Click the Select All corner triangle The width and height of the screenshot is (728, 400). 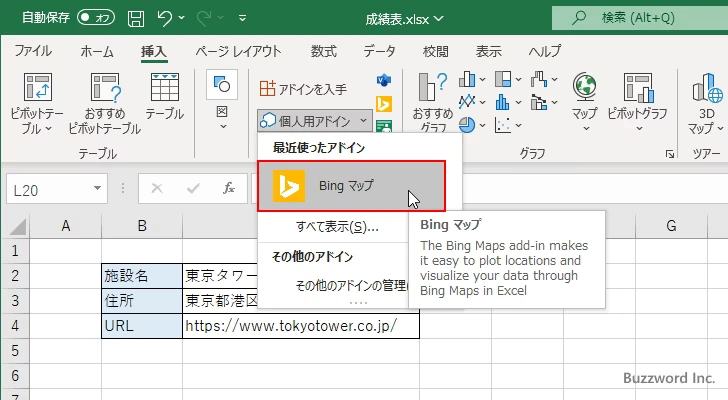point(18,227)
